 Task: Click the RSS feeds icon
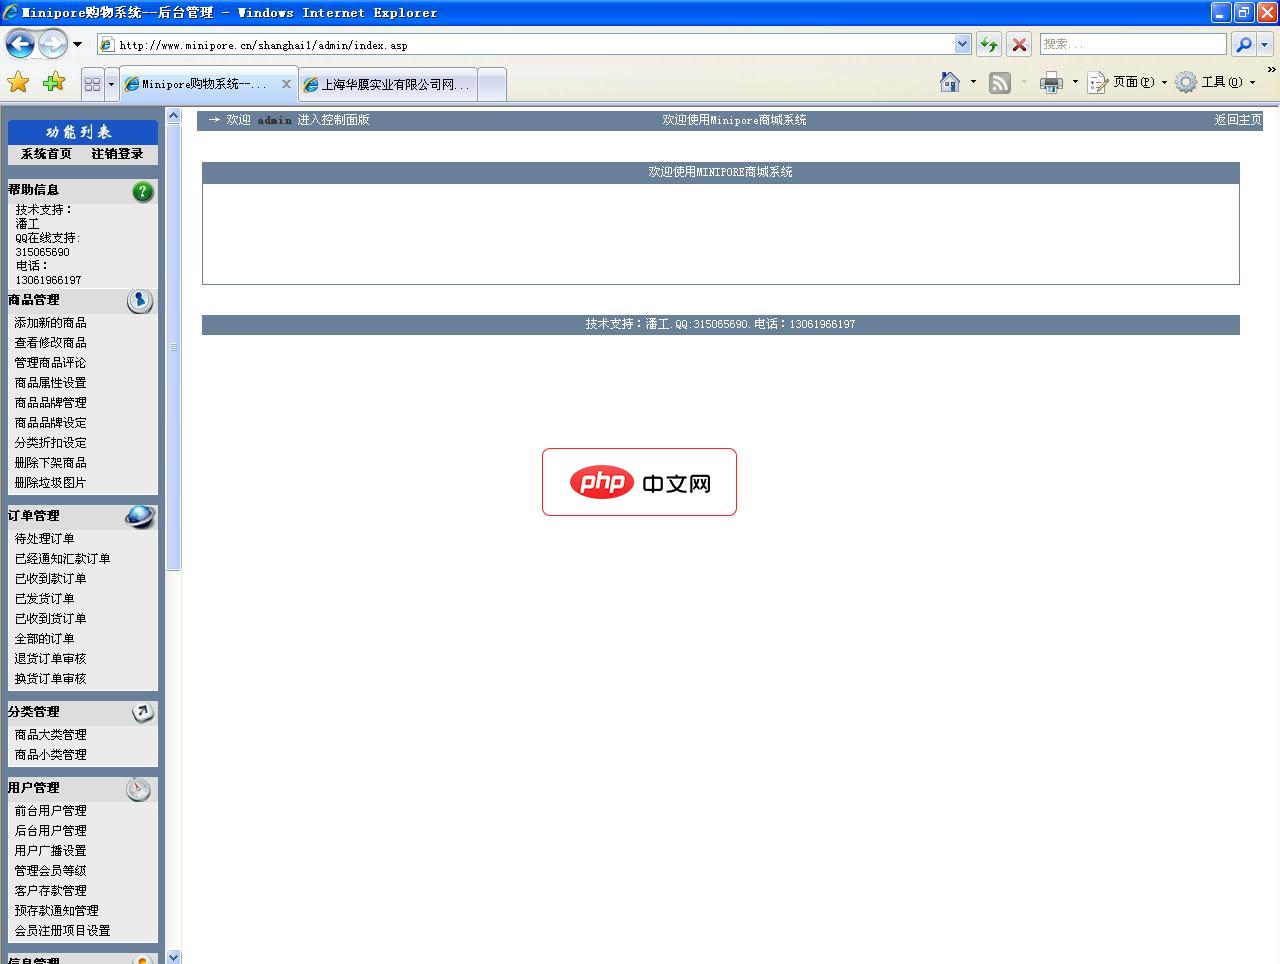999,83
